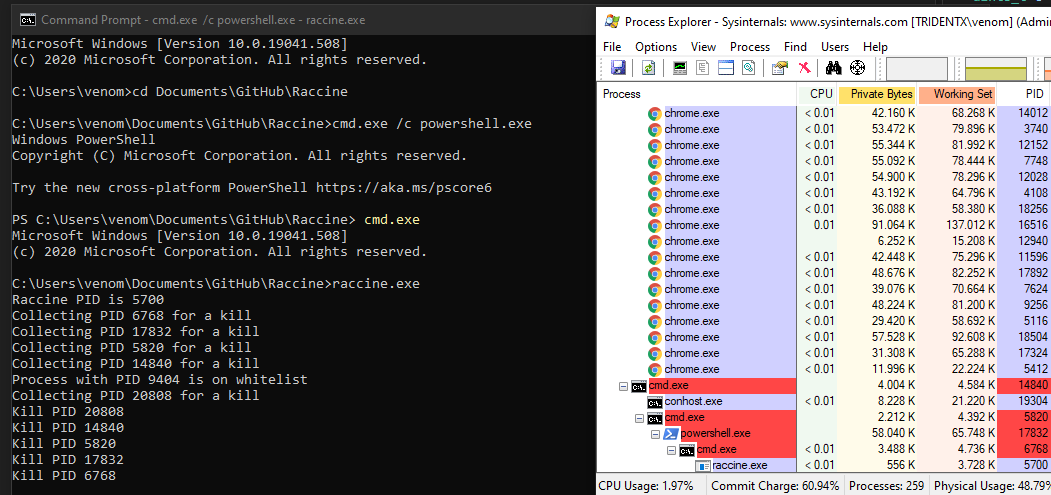This screenshot has height=495, width=1051.
Task: Click the https://aka.ms/pscore6 URL in console
Action: pos(404,188)
